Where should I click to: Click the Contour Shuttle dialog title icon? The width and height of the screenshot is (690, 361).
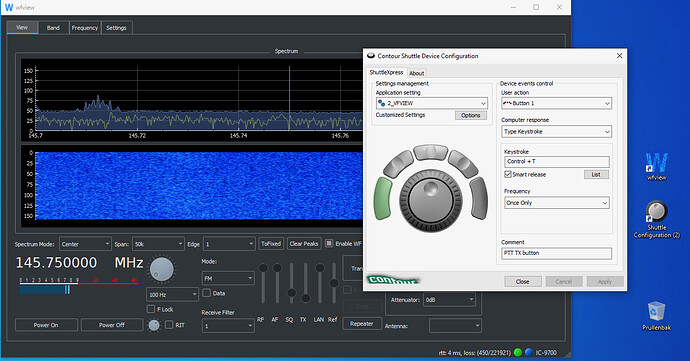[x=371, y=56]
